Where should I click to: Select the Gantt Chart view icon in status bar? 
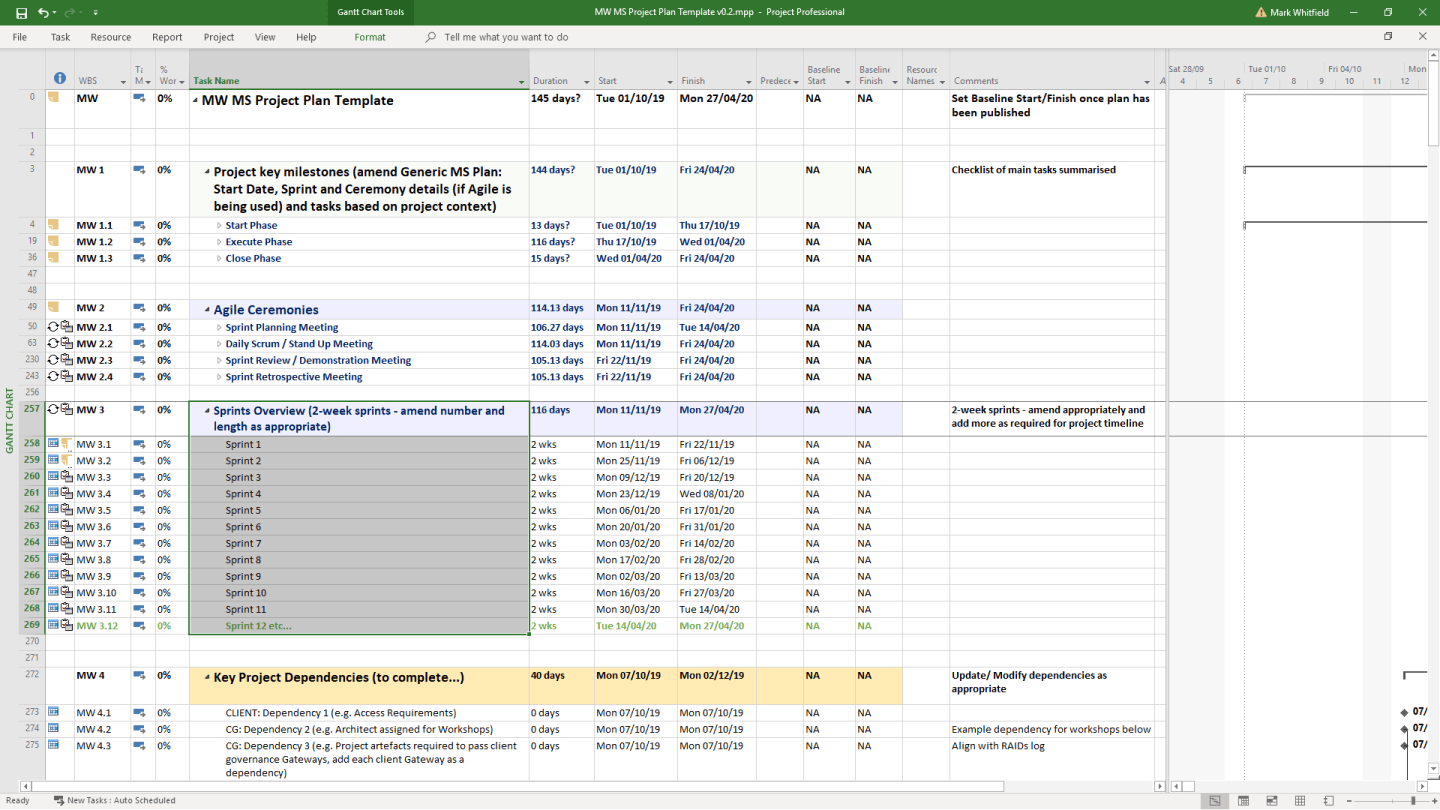1214,800
